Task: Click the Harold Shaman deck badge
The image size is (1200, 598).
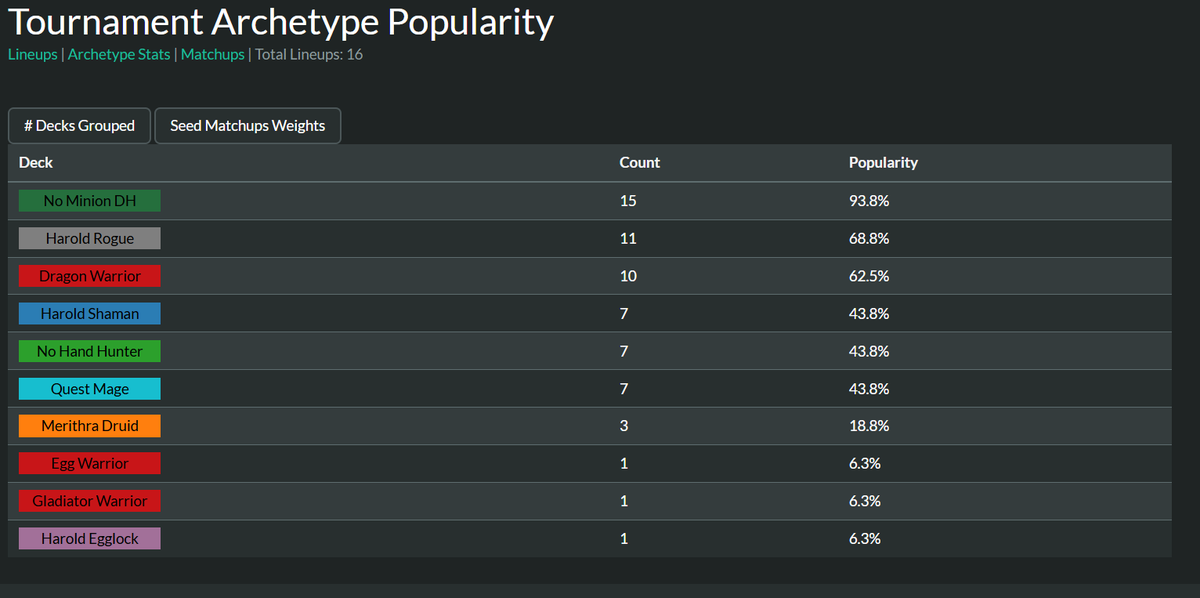Action: coord(90,313)
